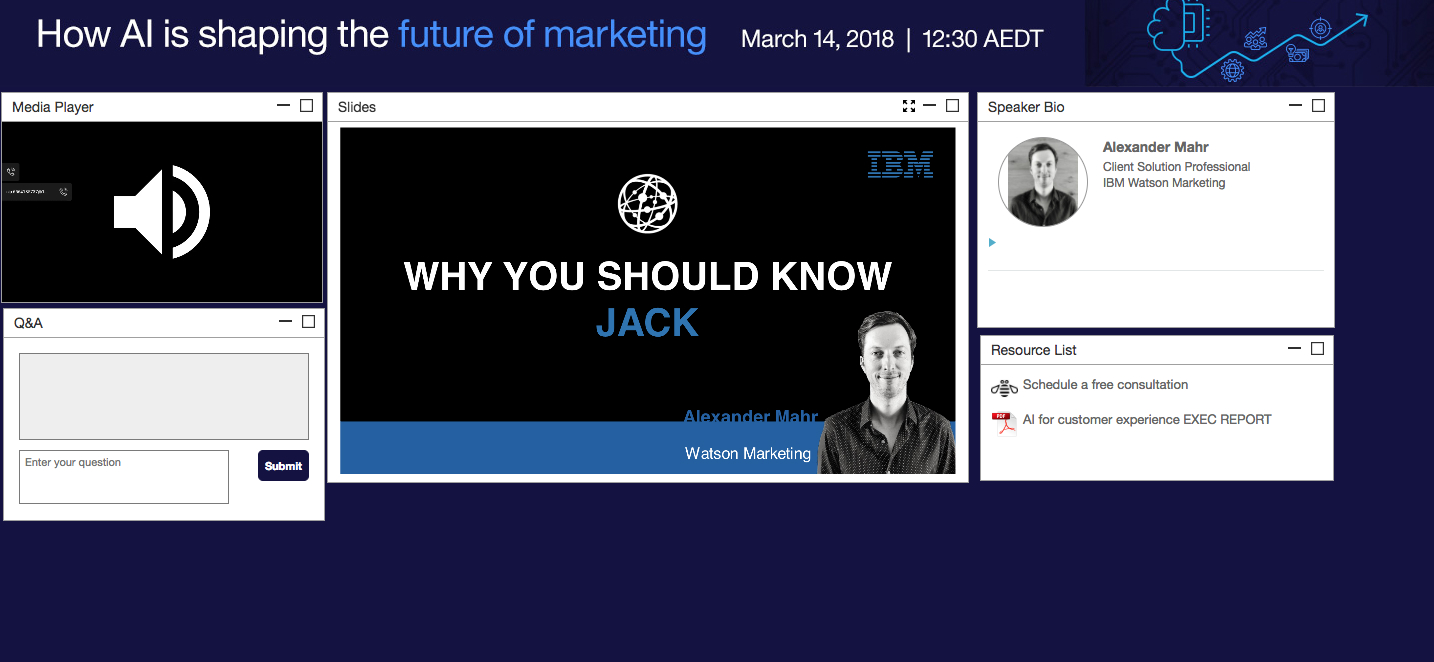The height and width of the screenshot is (662, 1434).
Task: Click the IBM logo on the slide
Action: 900,164
